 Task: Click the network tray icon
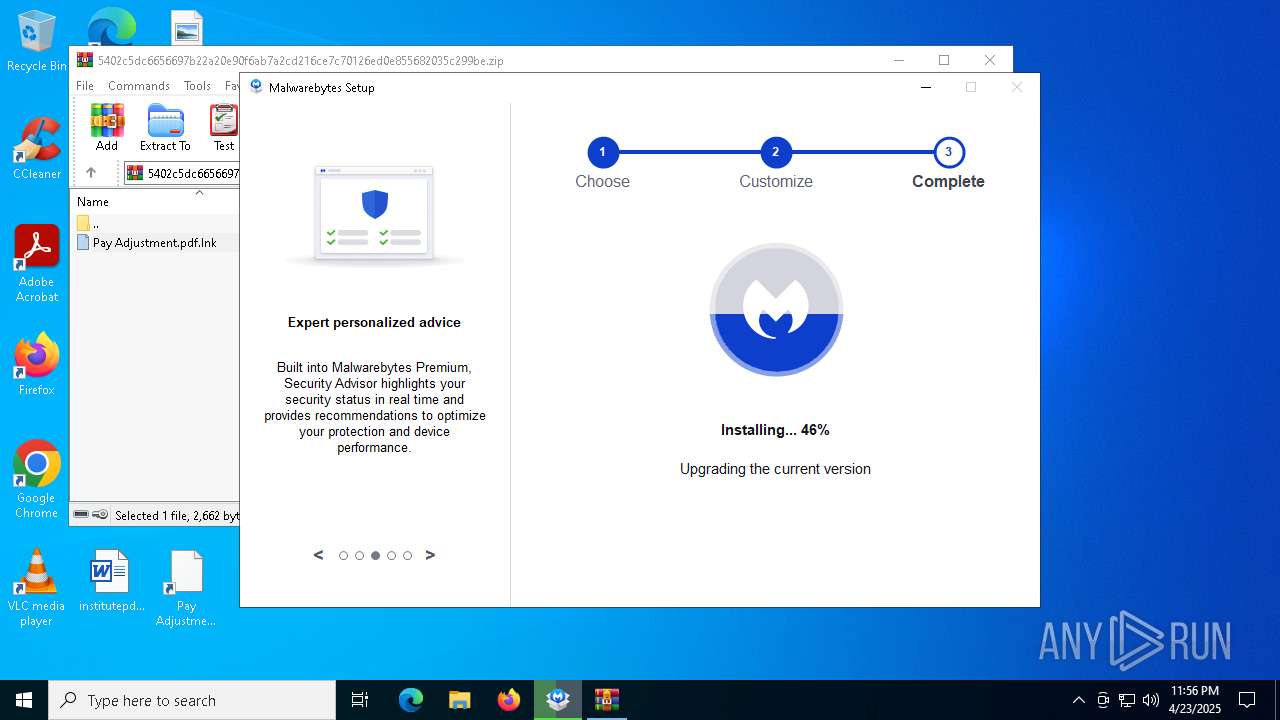click(1127, 700)
